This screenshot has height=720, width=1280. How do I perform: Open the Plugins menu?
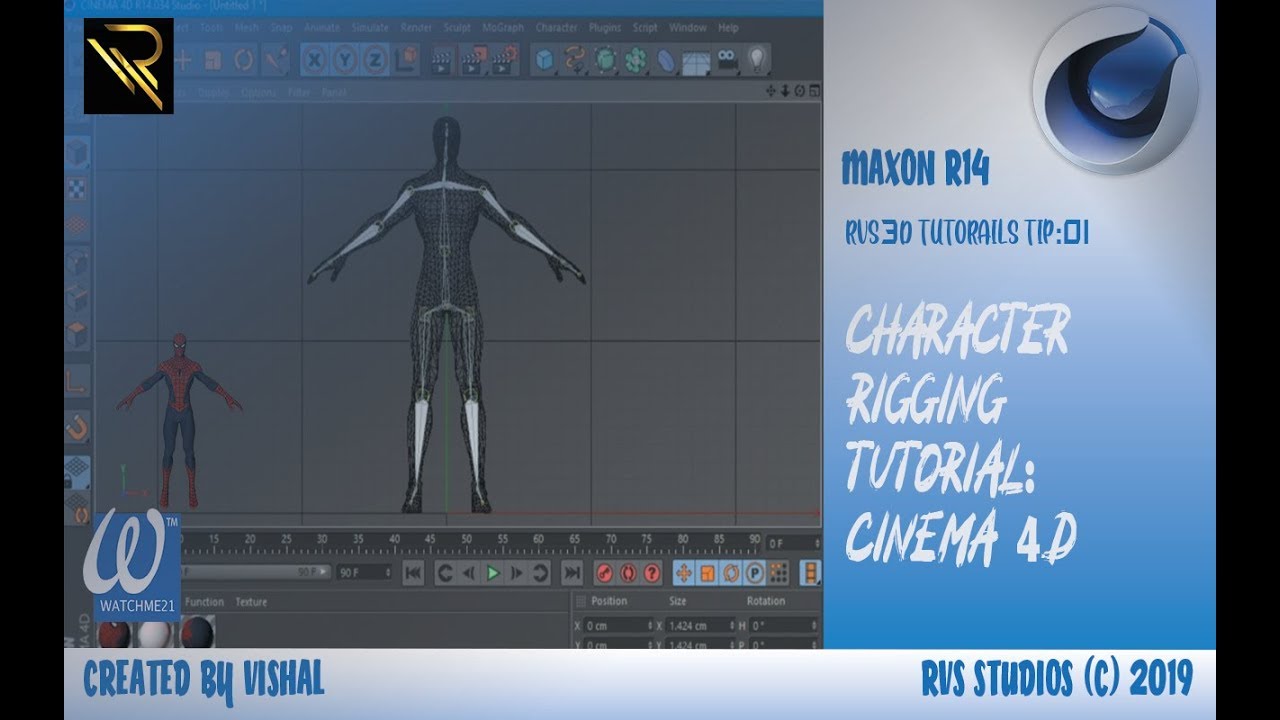click(x=605, y=28)
